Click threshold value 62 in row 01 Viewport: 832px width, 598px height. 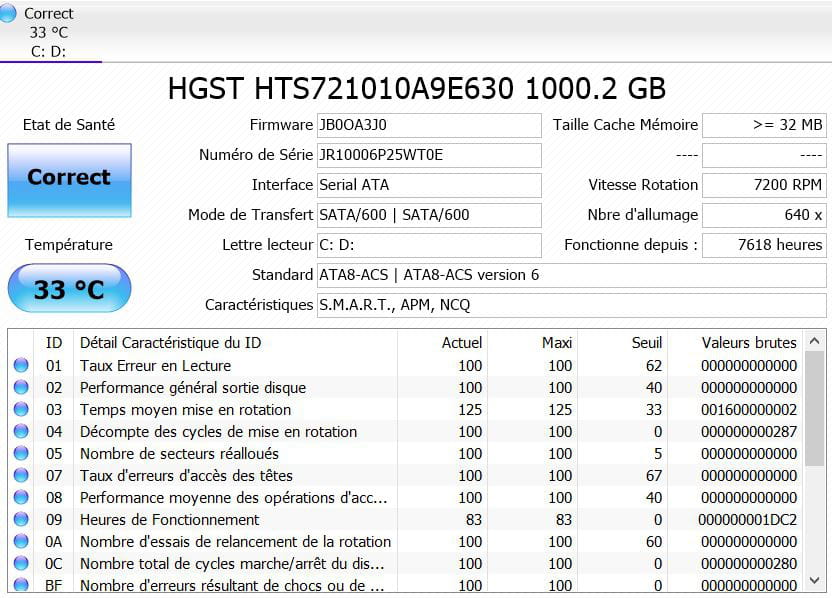(x=654, y=366)
